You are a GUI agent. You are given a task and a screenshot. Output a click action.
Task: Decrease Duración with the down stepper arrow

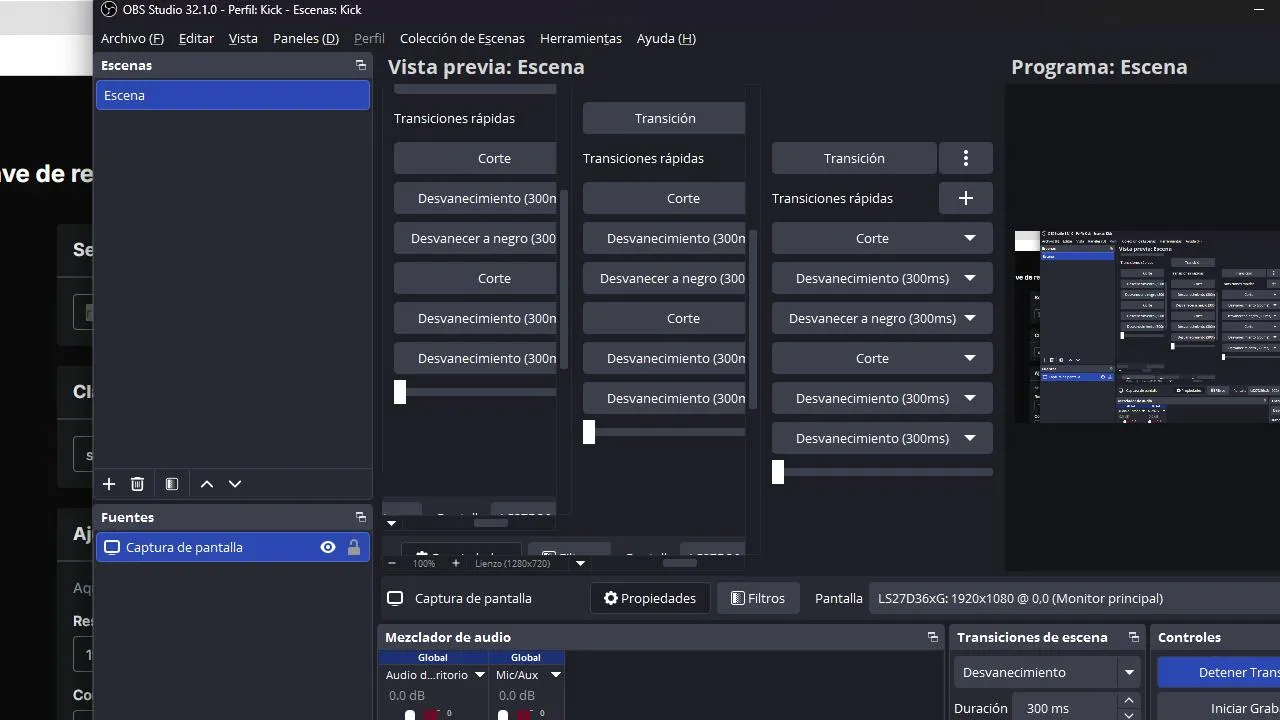(x=1129, y=714)
